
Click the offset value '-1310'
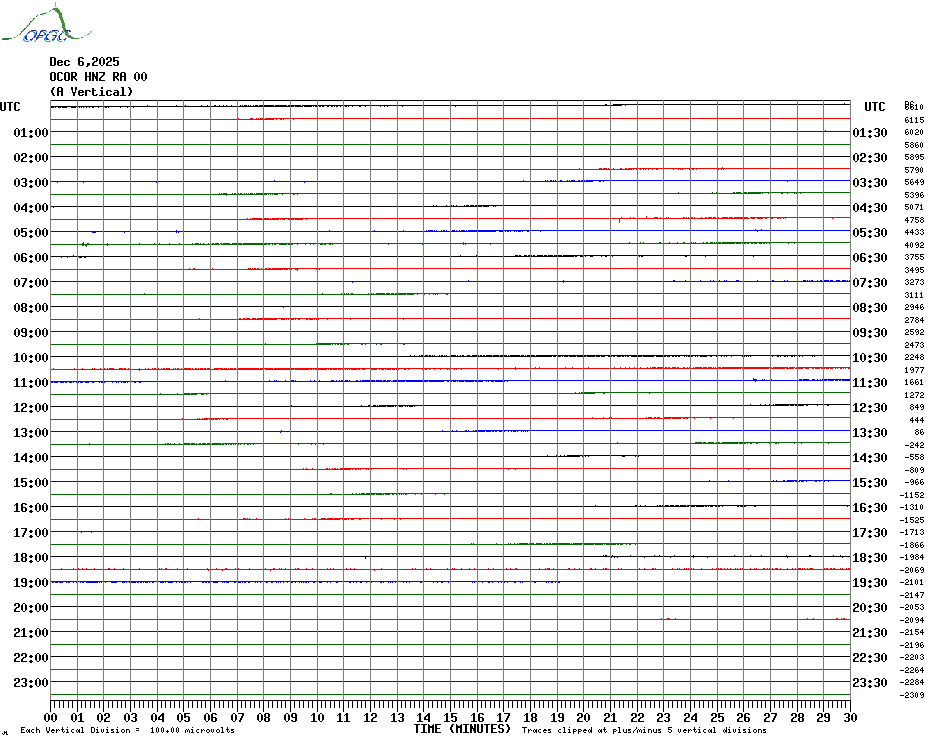[x=912, y=507]
